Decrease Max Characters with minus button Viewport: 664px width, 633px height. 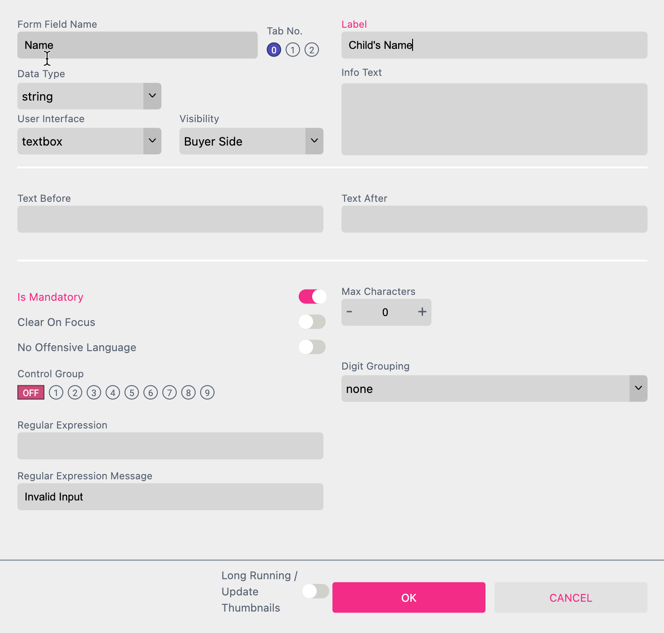coord(349,312)
